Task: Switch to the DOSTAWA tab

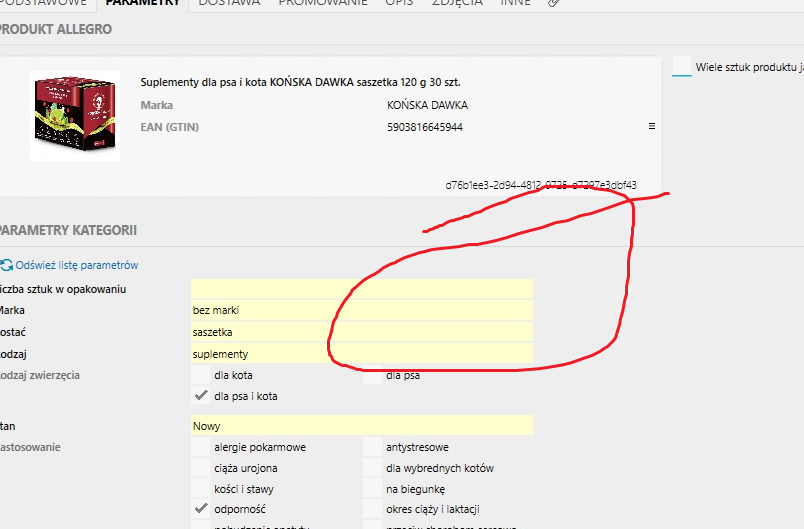Action: [229, 3]
